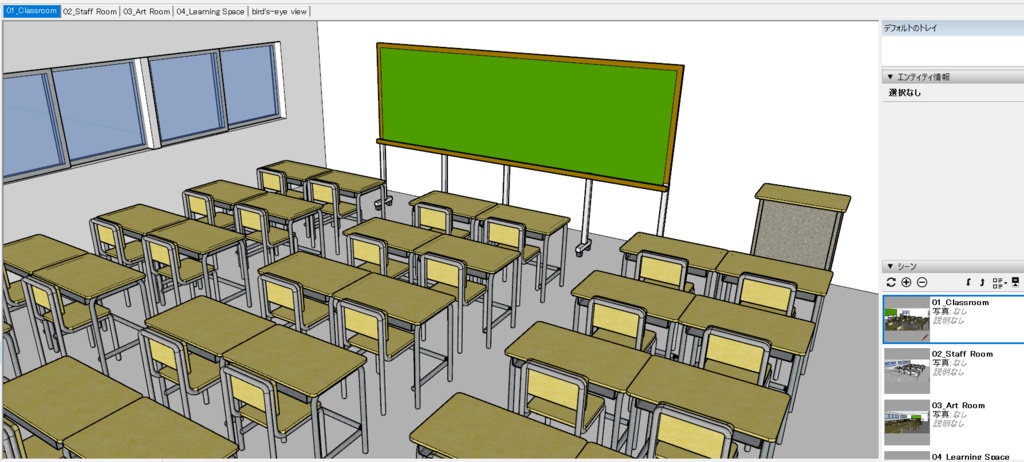Click the Update Scene refresh icon
This screenshot has width=1024, height=462.
tap(891, 282)
